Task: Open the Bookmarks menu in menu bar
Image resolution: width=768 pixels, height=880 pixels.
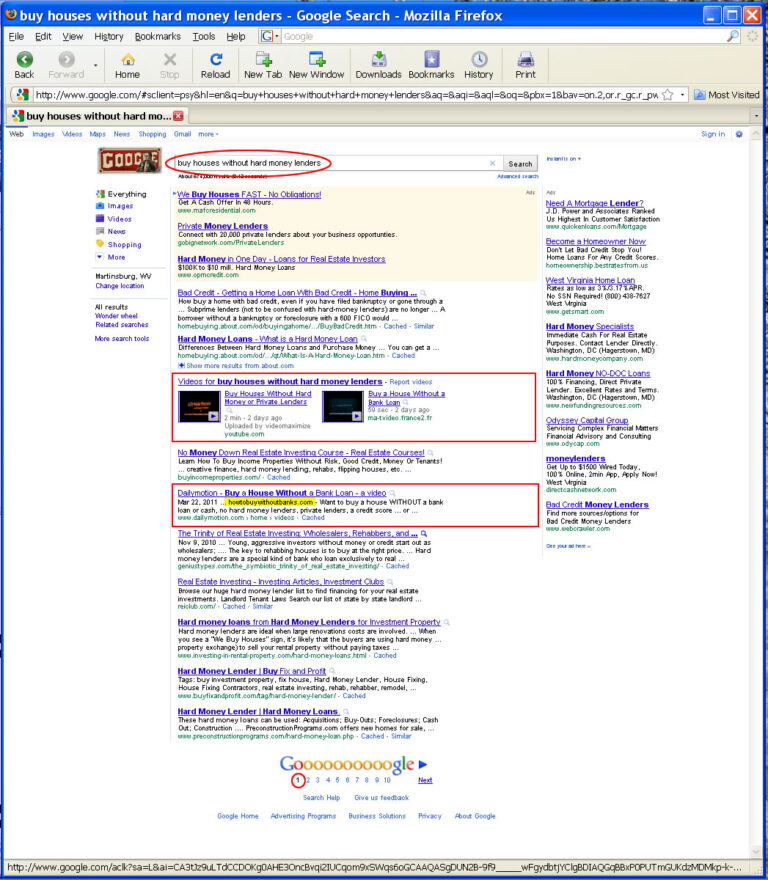Action: tap(158, 36)
